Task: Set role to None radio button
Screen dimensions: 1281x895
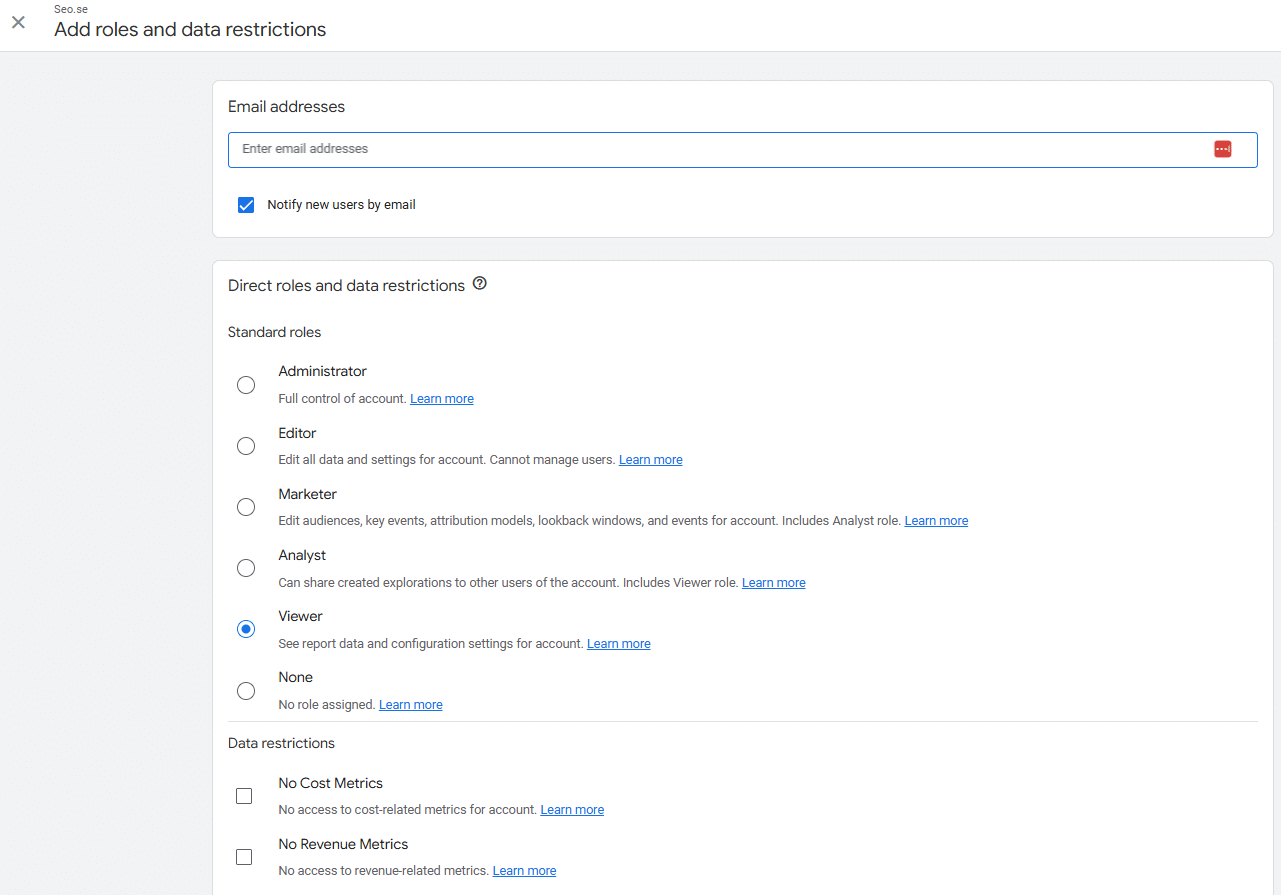Action: (246, 690)
